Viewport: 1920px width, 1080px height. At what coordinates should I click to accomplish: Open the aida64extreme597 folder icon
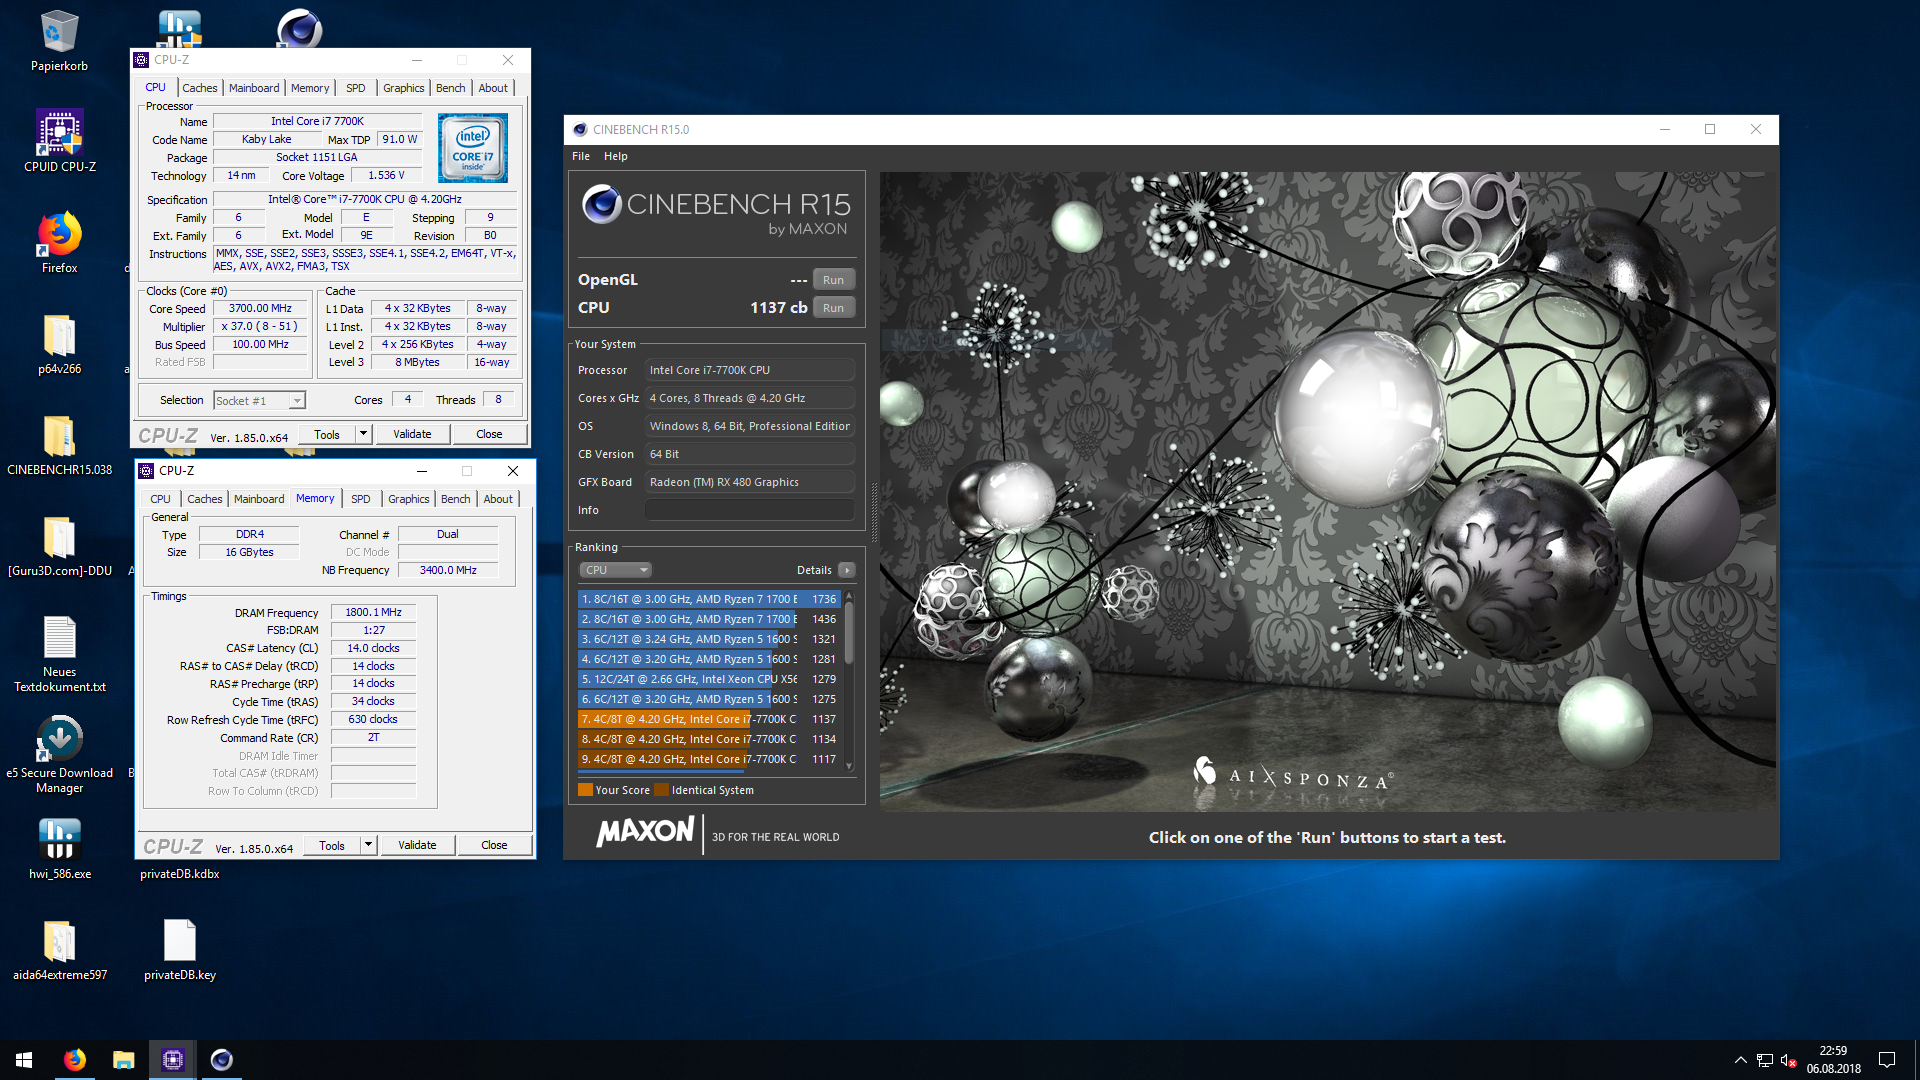click(x=59, y=950)
